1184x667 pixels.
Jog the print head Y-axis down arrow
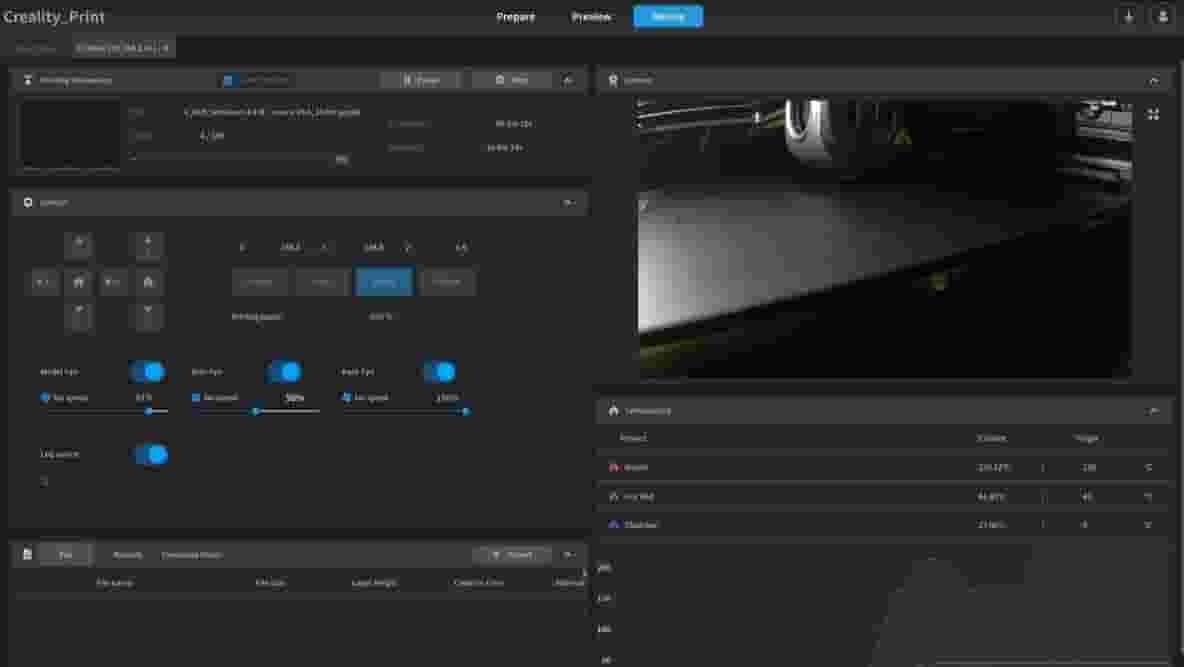79,315
